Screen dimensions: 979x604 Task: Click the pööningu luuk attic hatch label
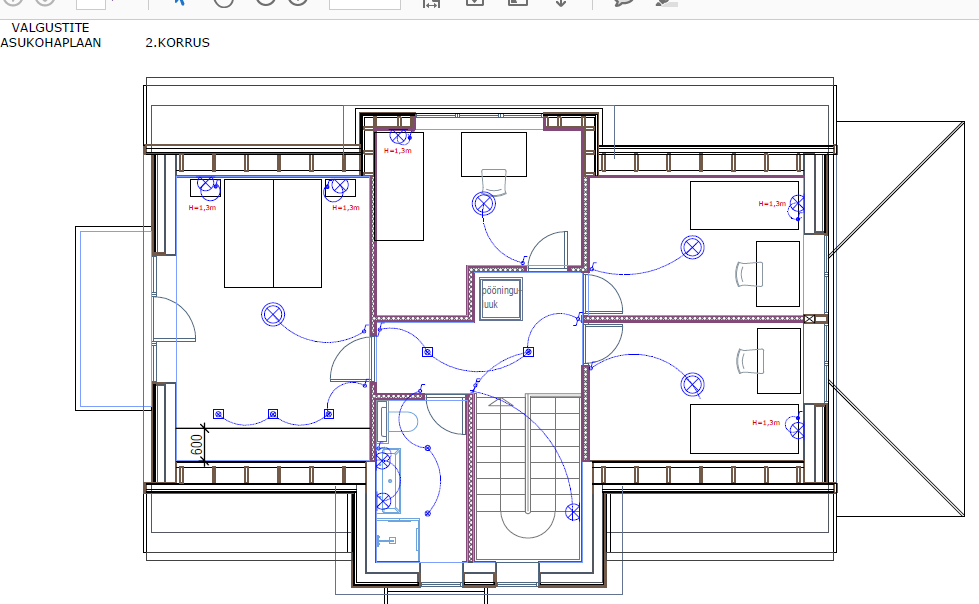click(x=500, y=296)
